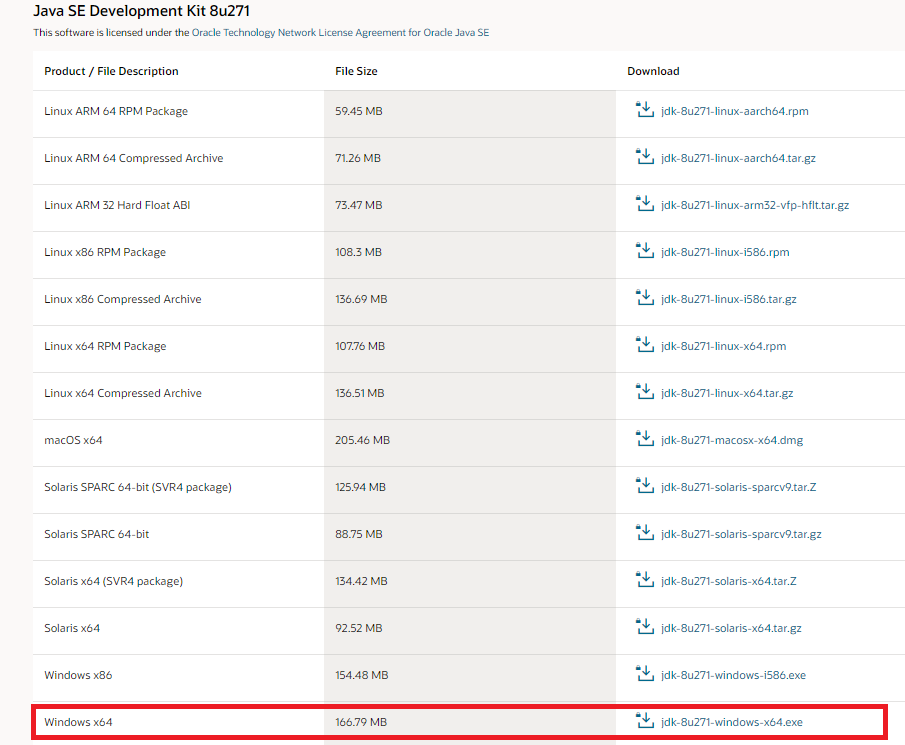Download jdk-8u271-linux-aarch64.rpm link
This screenshot has width=905, height=745.
[x=735, y=111]
